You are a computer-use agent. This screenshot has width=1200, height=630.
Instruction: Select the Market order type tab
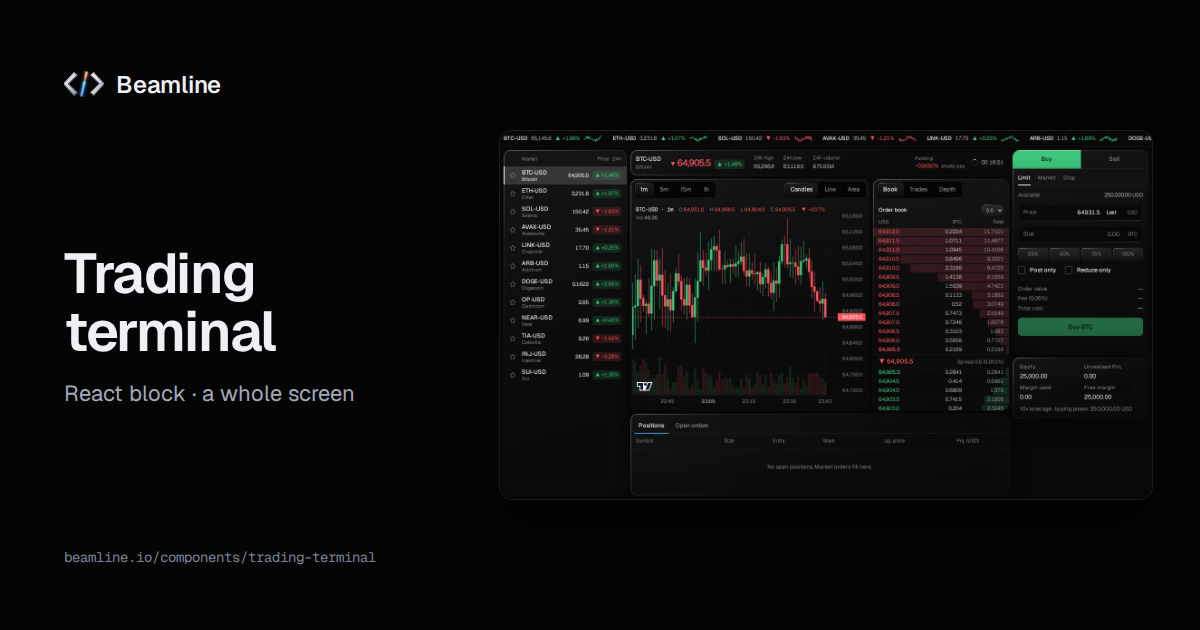[x=1047, y=178]
